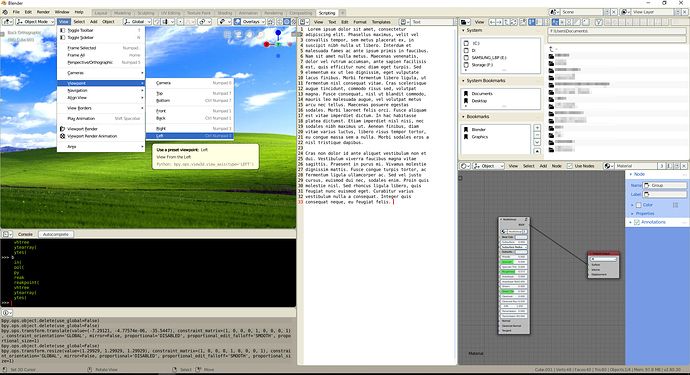The image size is (690, 375).
Task: Click the file browser parent directory icon
Action: [506, 22]
